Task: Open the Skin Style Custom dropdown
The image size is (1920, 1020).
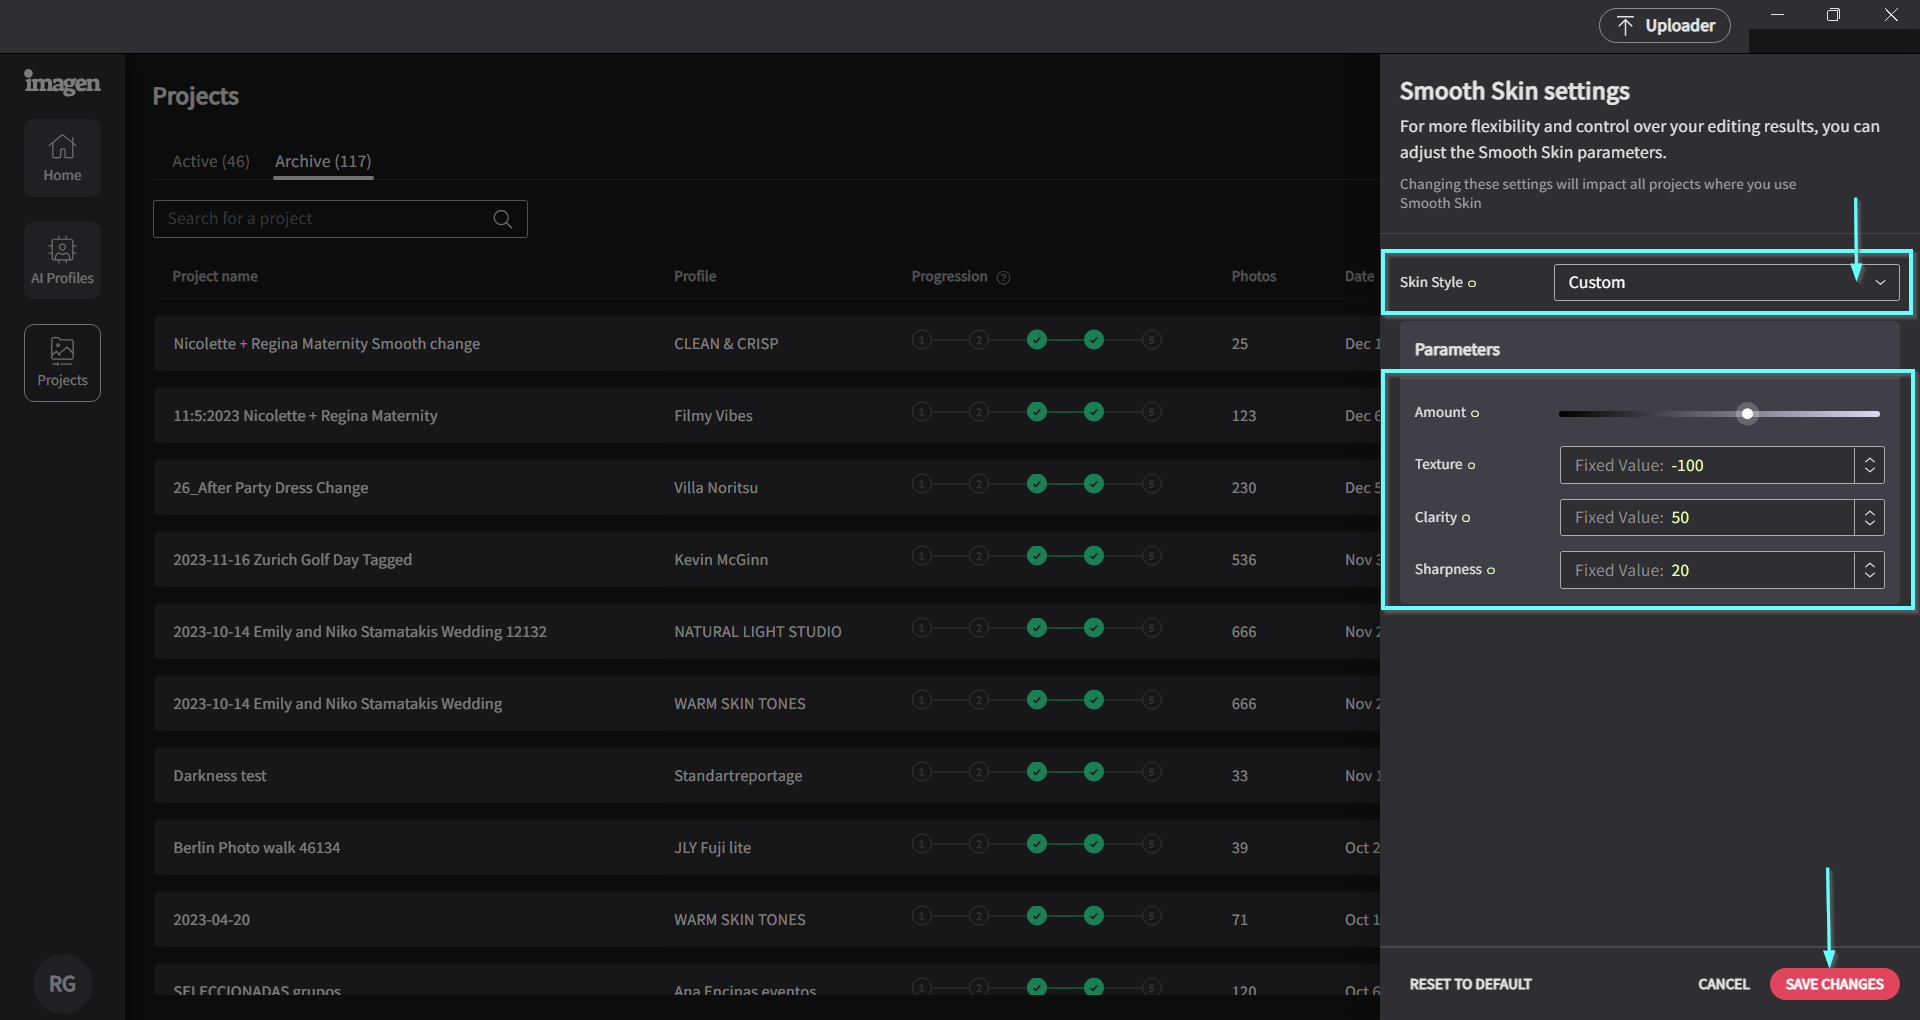Action: [1726, 283]
